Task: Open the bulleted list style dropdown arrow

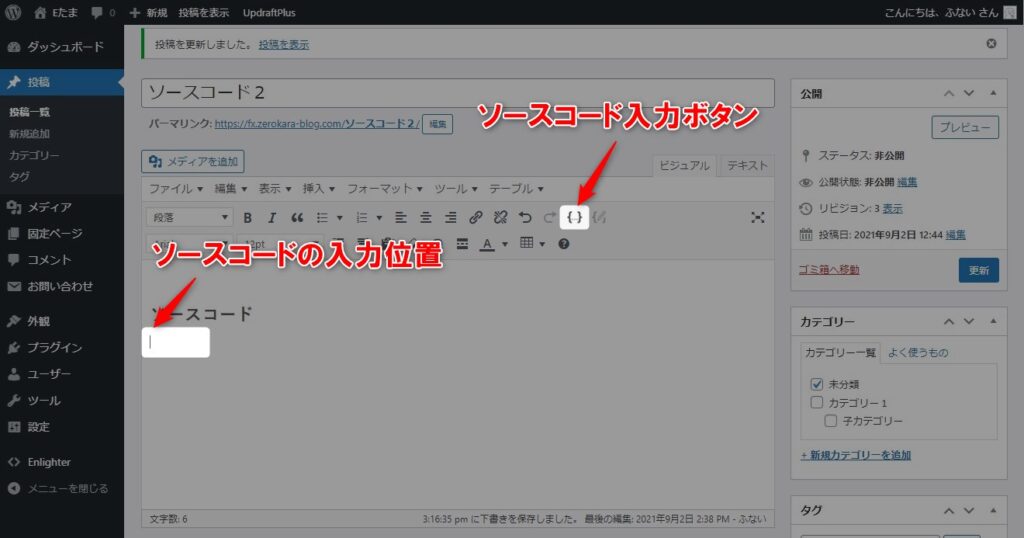Action: tap(339, 217)
